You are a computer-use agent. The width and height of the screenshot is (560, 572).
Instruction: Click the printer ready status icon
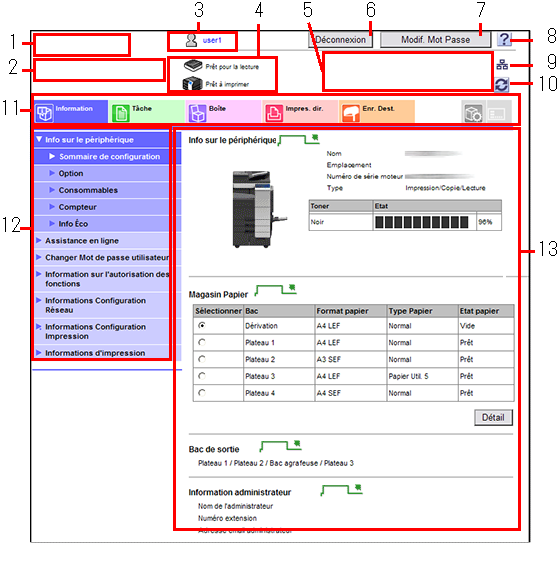[x=192, y=84]
